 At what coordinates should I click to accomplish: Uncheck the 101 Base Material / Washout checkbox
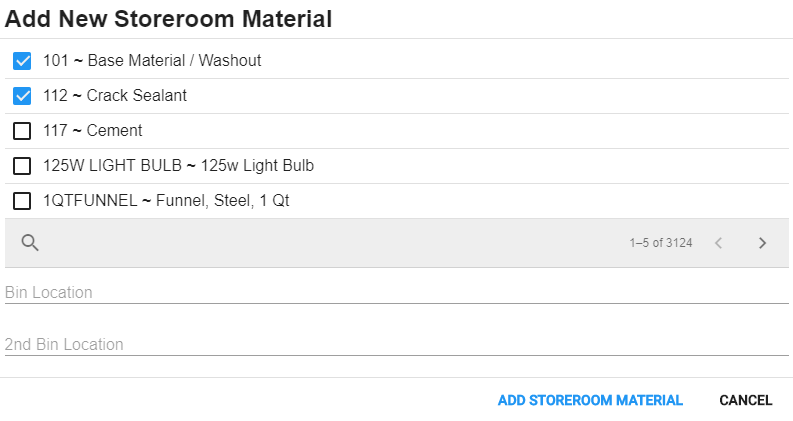(22, 61)
